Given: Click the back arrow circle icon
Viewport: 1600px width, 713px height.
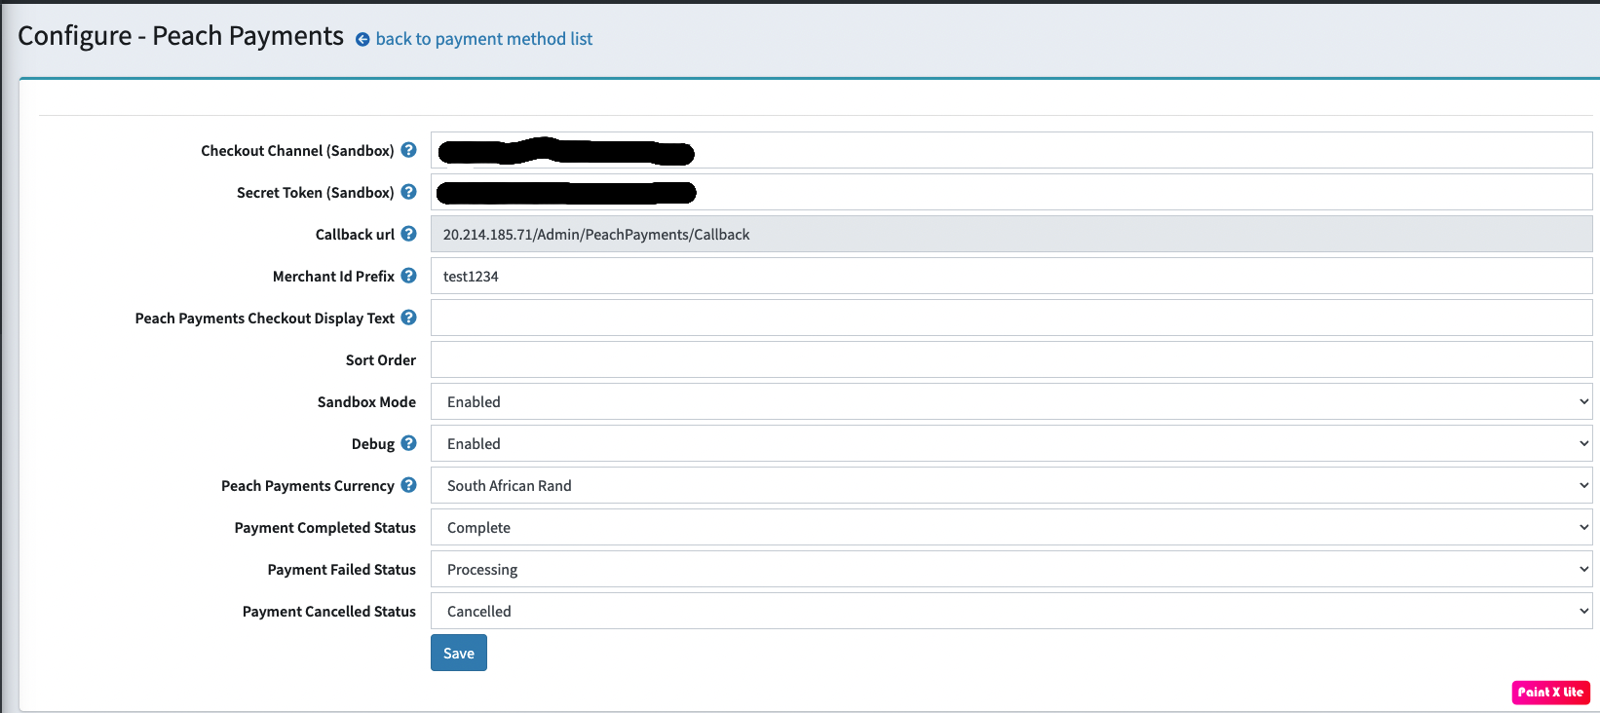Looking at the screenshot, I should tap(363, 40).
